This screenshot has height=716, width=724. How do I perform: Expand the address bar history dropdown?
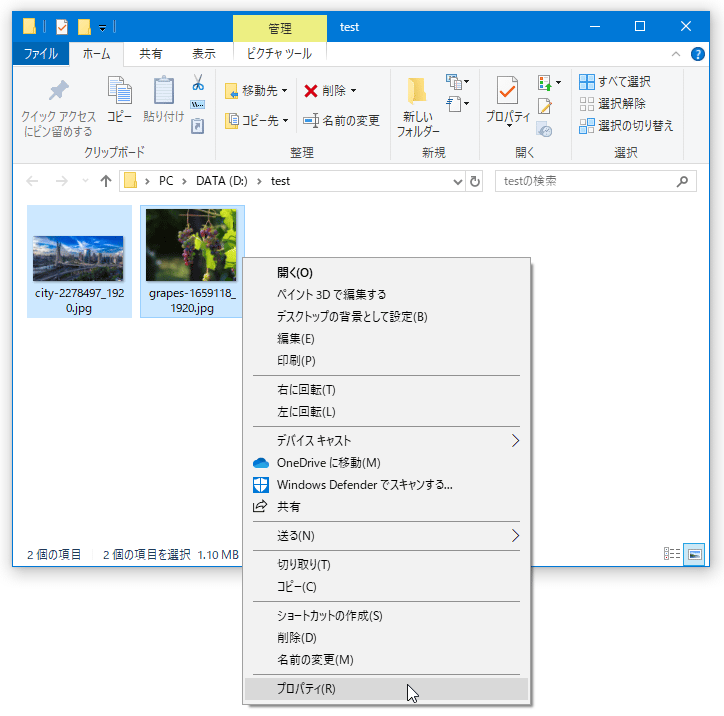(x=458, y=181)
